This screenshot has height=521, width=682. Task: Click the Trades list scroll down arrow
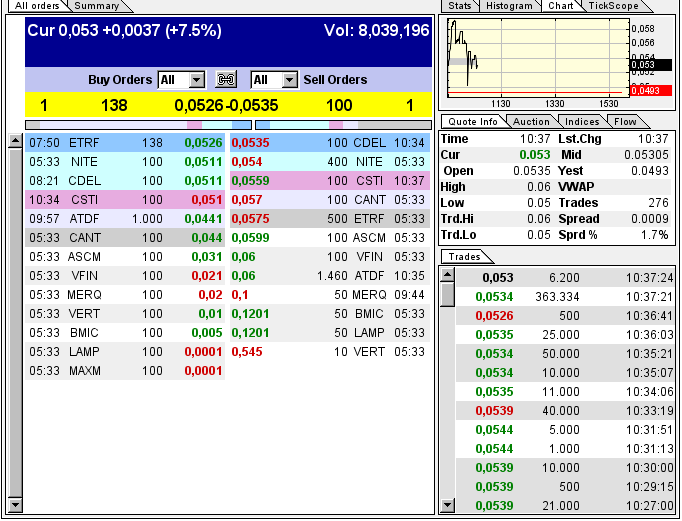(x=447, y=505)
